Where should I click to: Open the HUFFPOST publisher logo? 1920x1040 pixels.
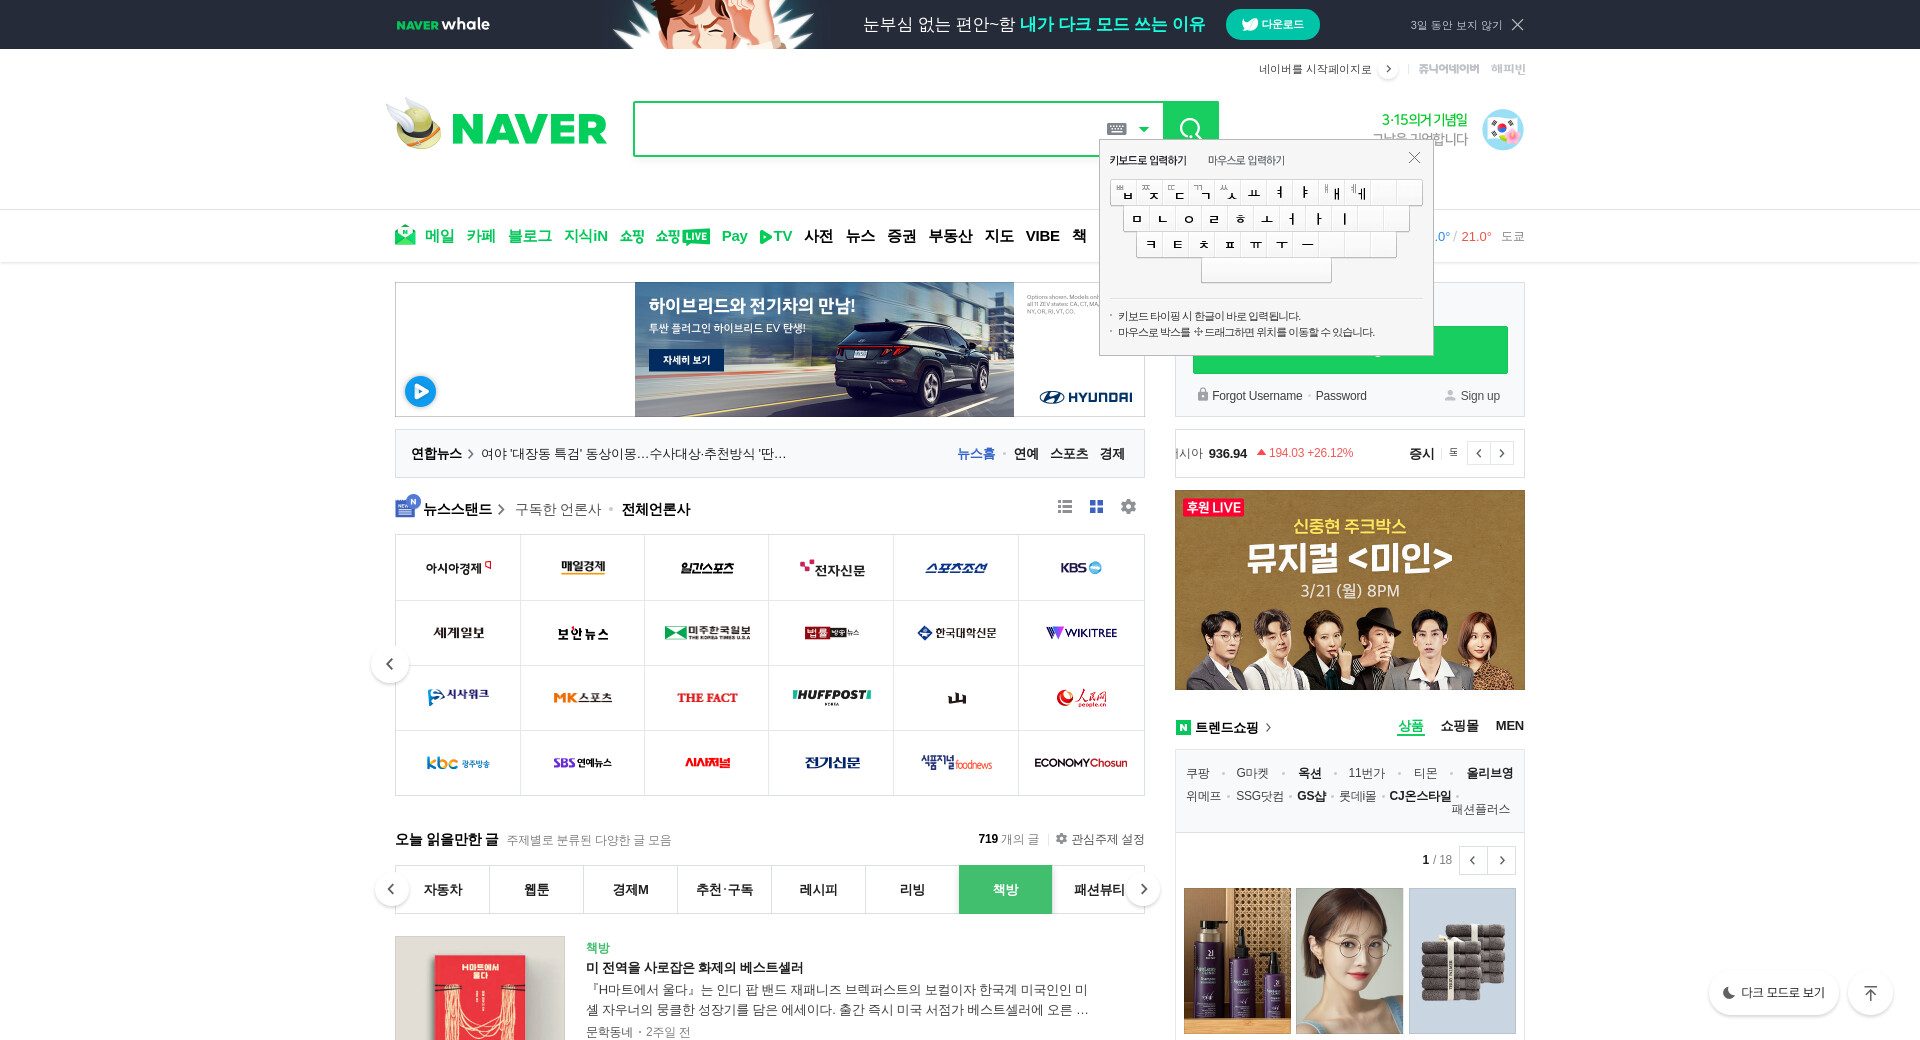pos(831,698)
